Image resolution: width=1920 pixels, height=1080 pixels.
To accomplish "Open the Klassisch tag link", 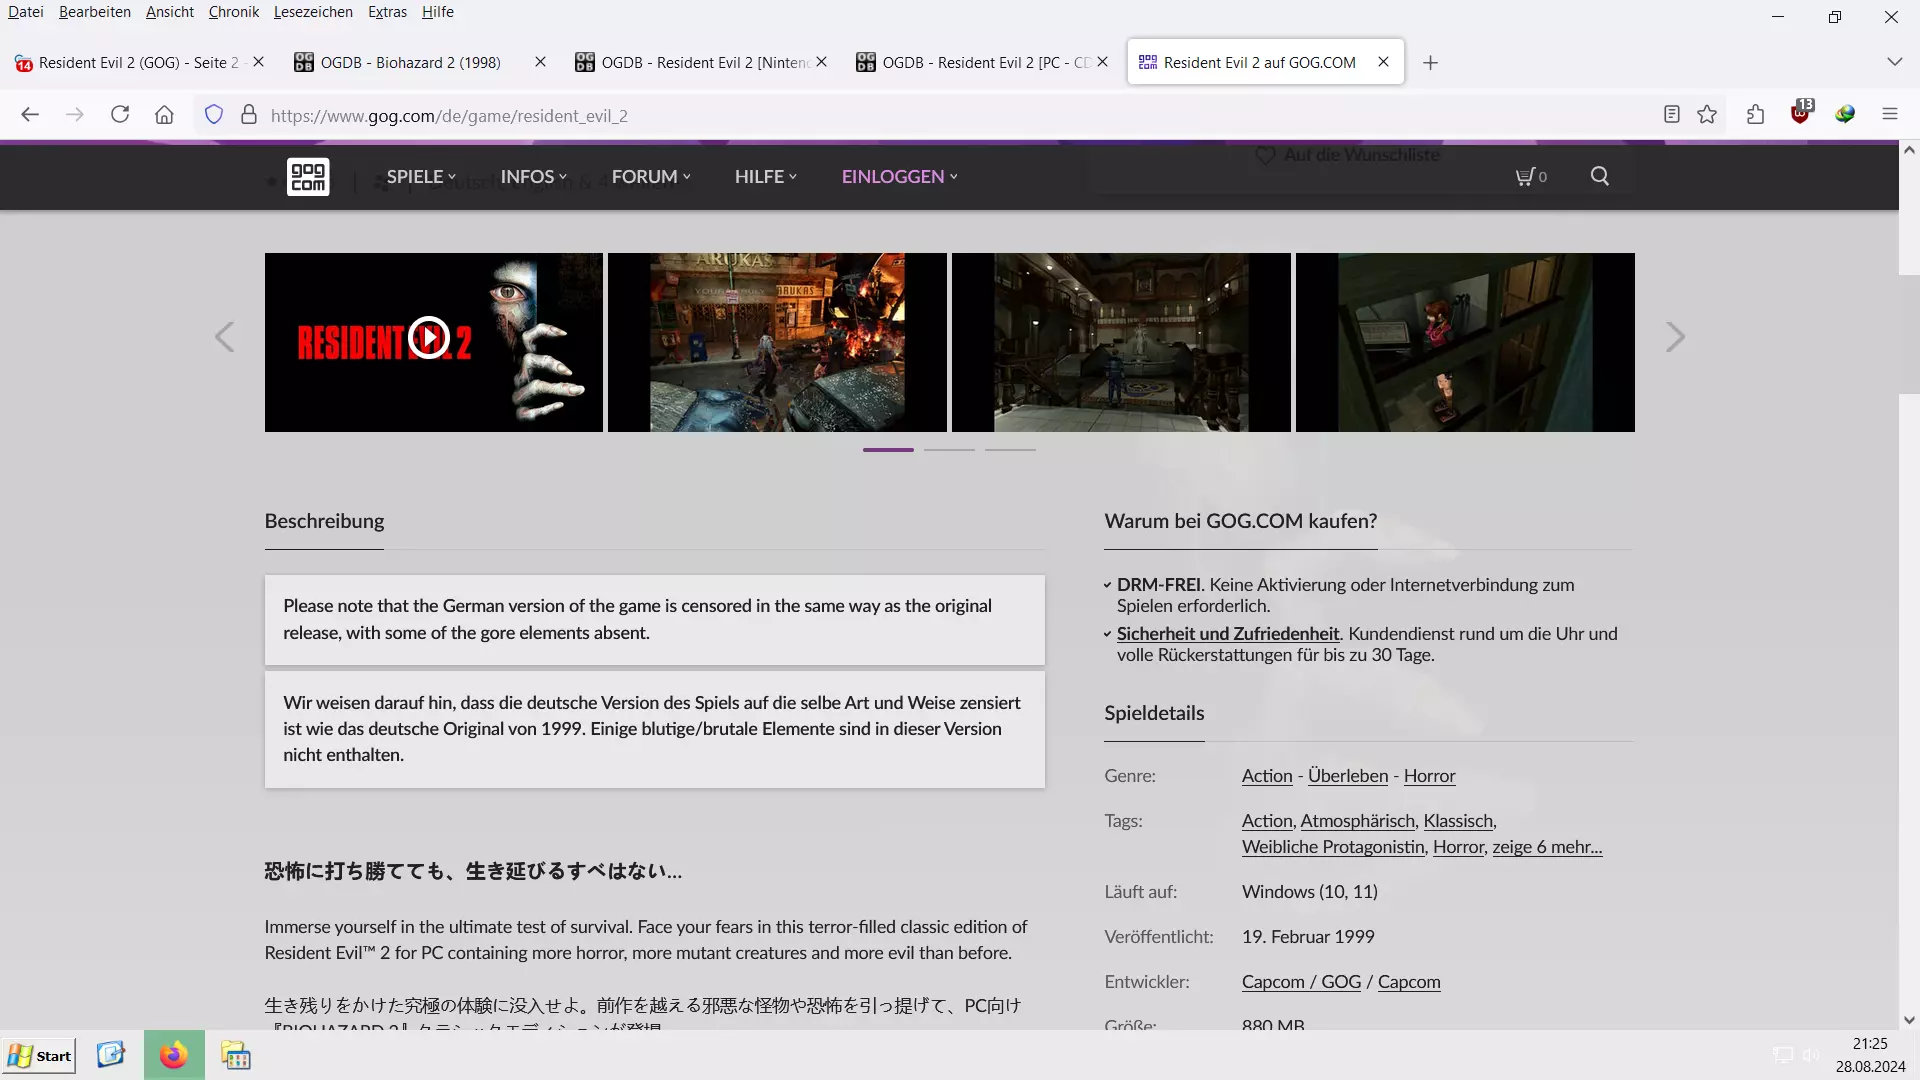I will [x=1458, y=821].
